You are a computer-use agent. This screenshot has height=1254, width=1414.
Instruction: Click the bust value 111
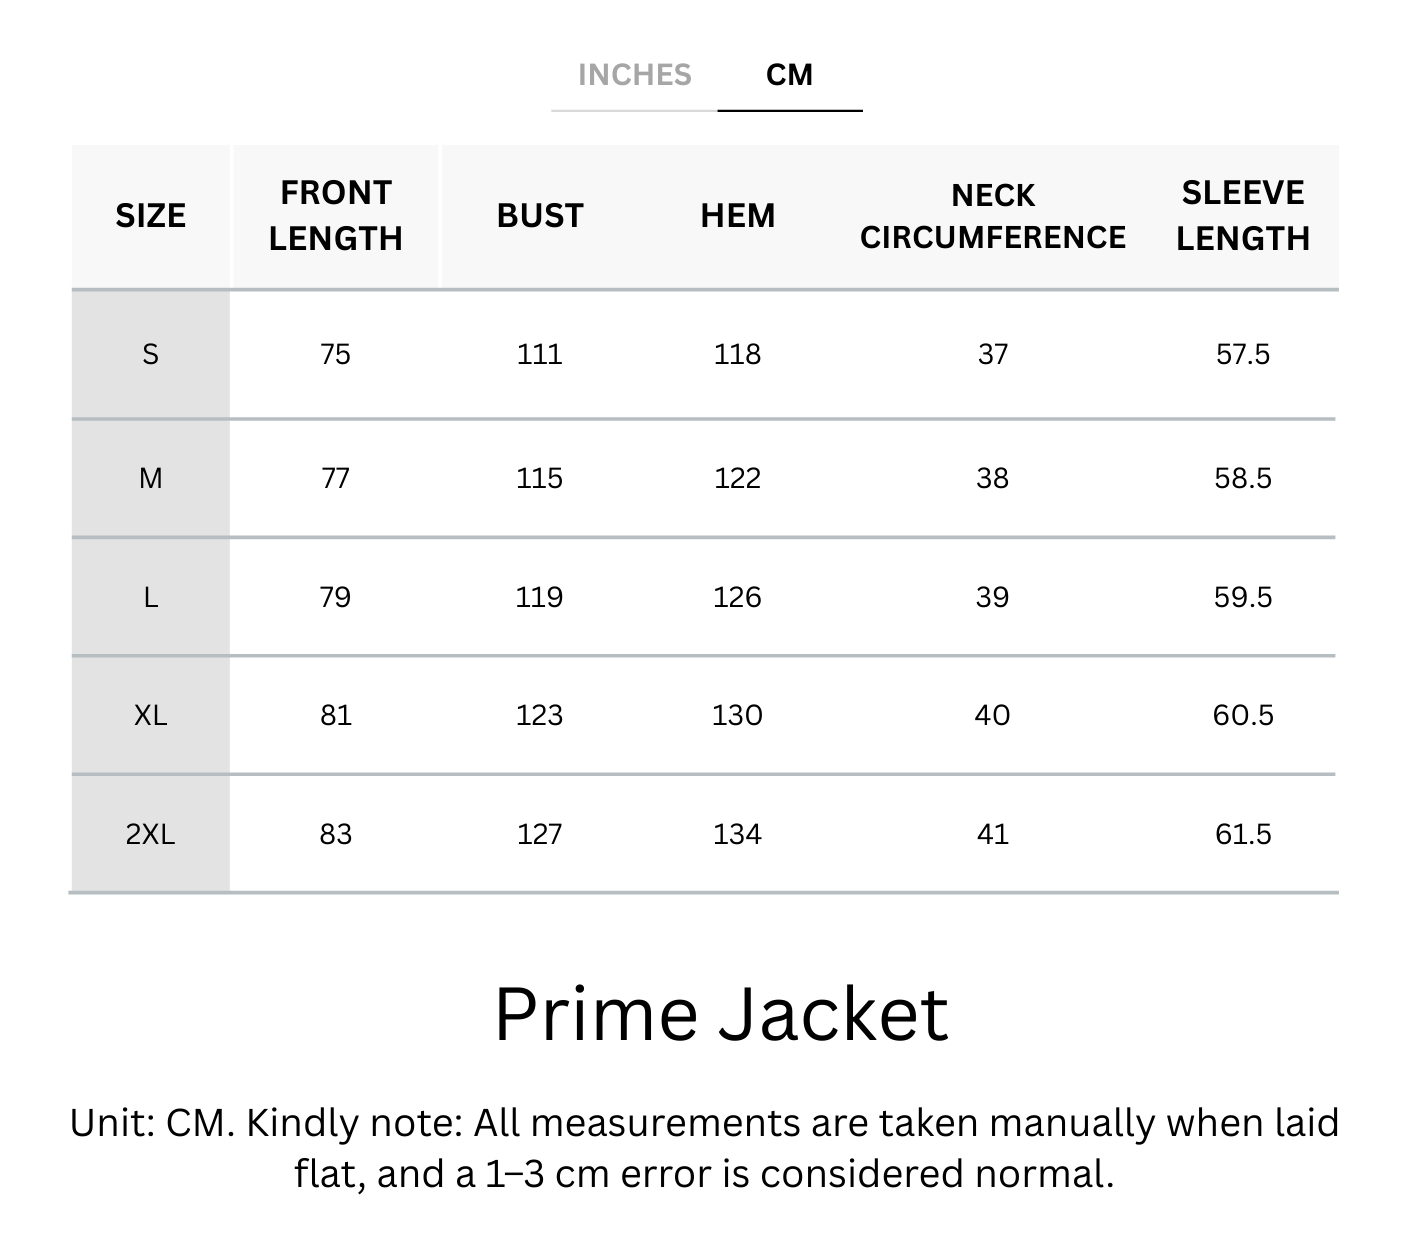(x=540, y=354)
